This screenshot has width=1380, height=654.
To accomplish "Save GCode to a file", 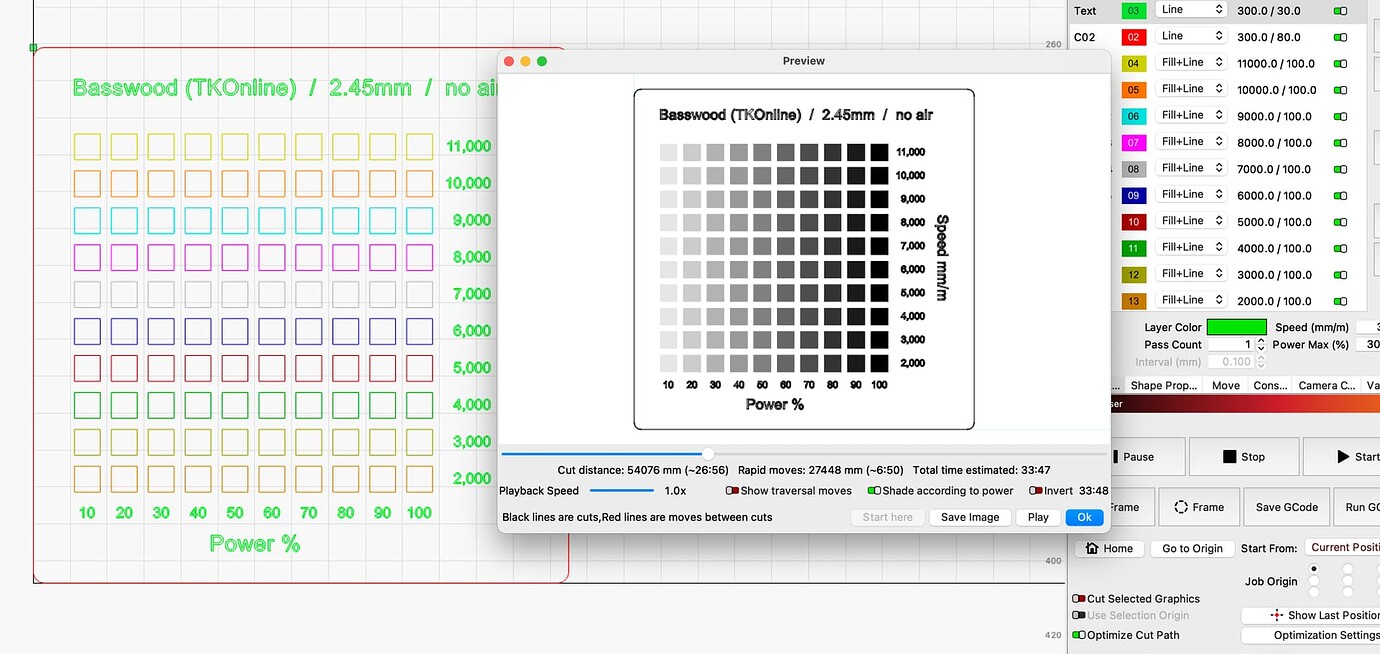I will 1286,507.
